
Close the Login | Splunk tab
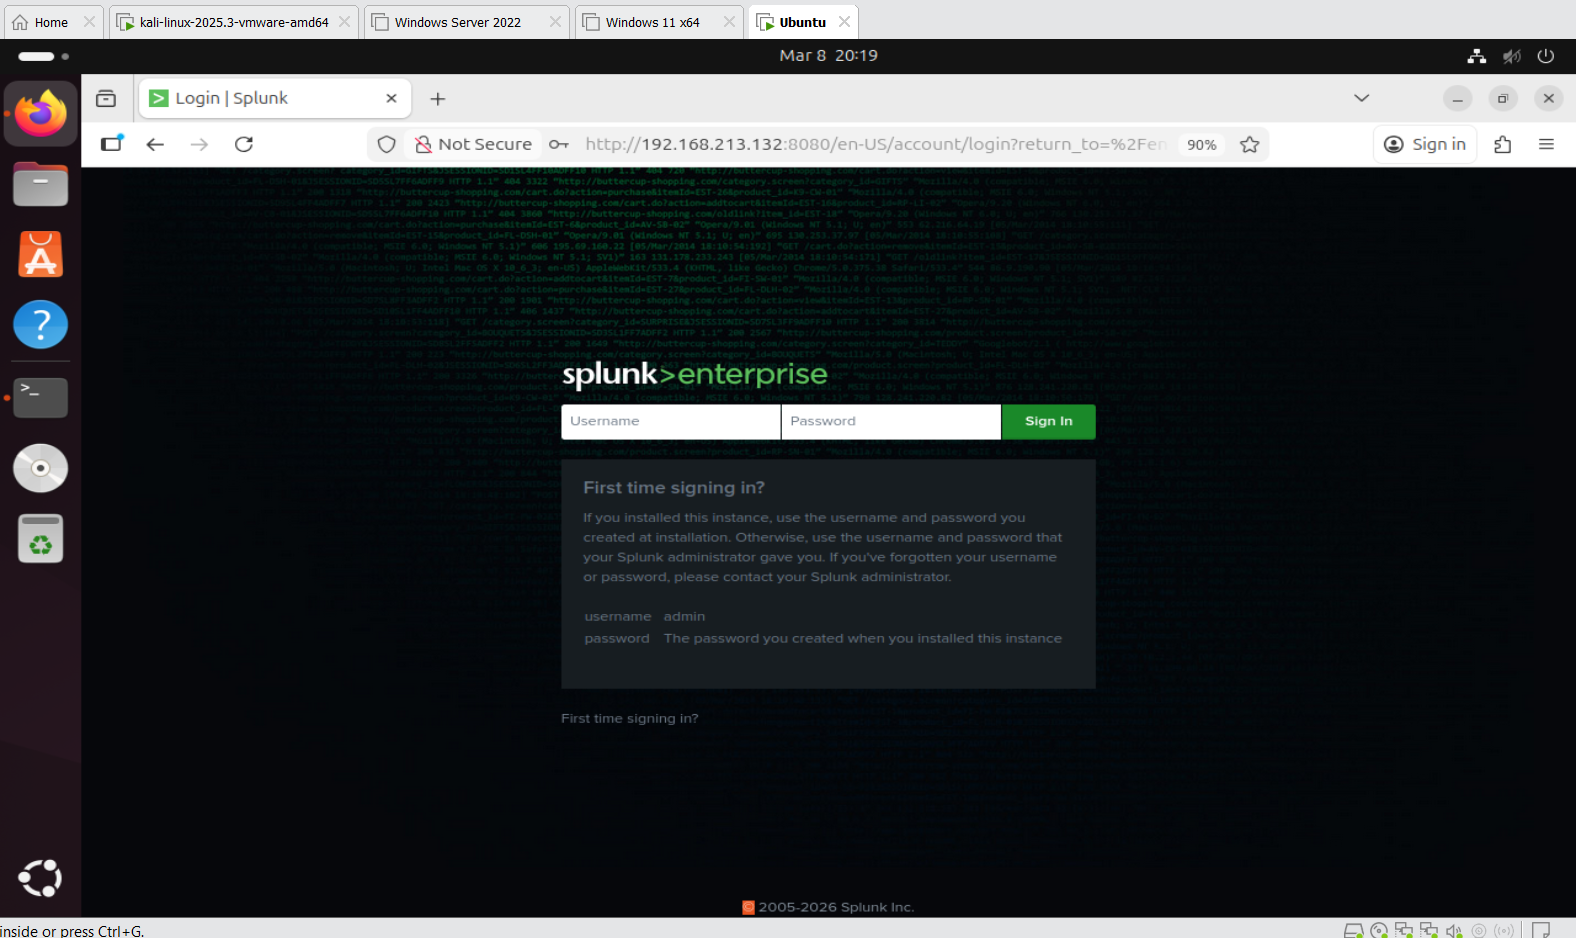(391, 98)
